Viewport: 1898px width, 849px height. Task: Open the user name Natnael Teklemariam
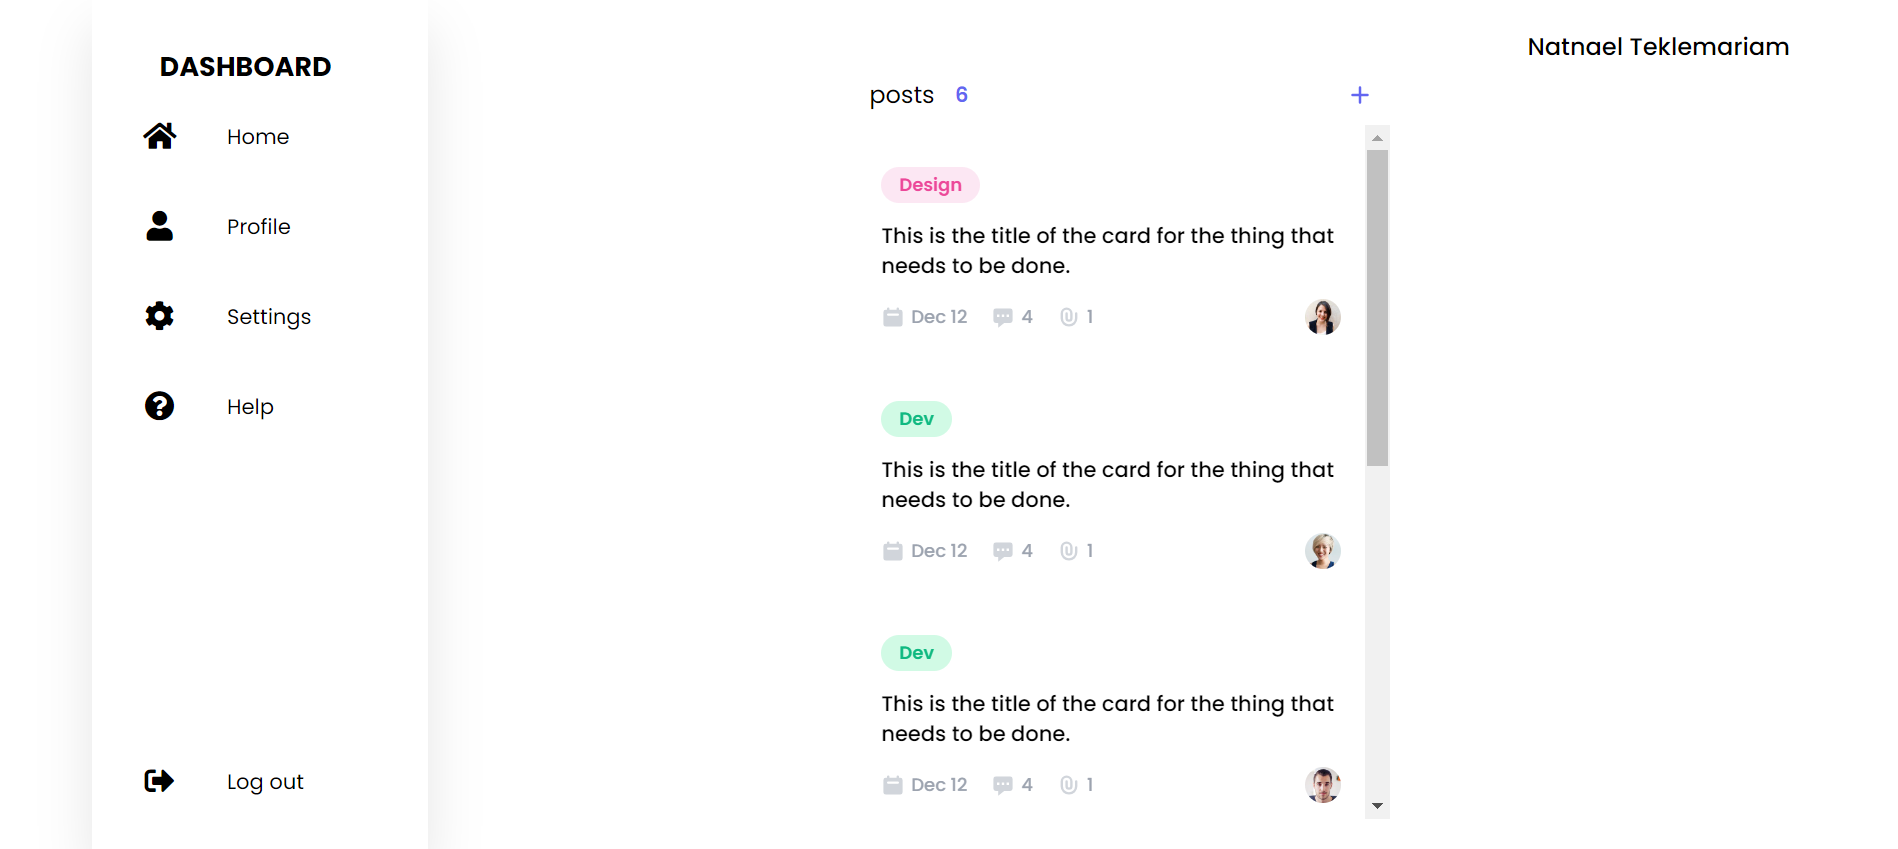point(1658,47)
